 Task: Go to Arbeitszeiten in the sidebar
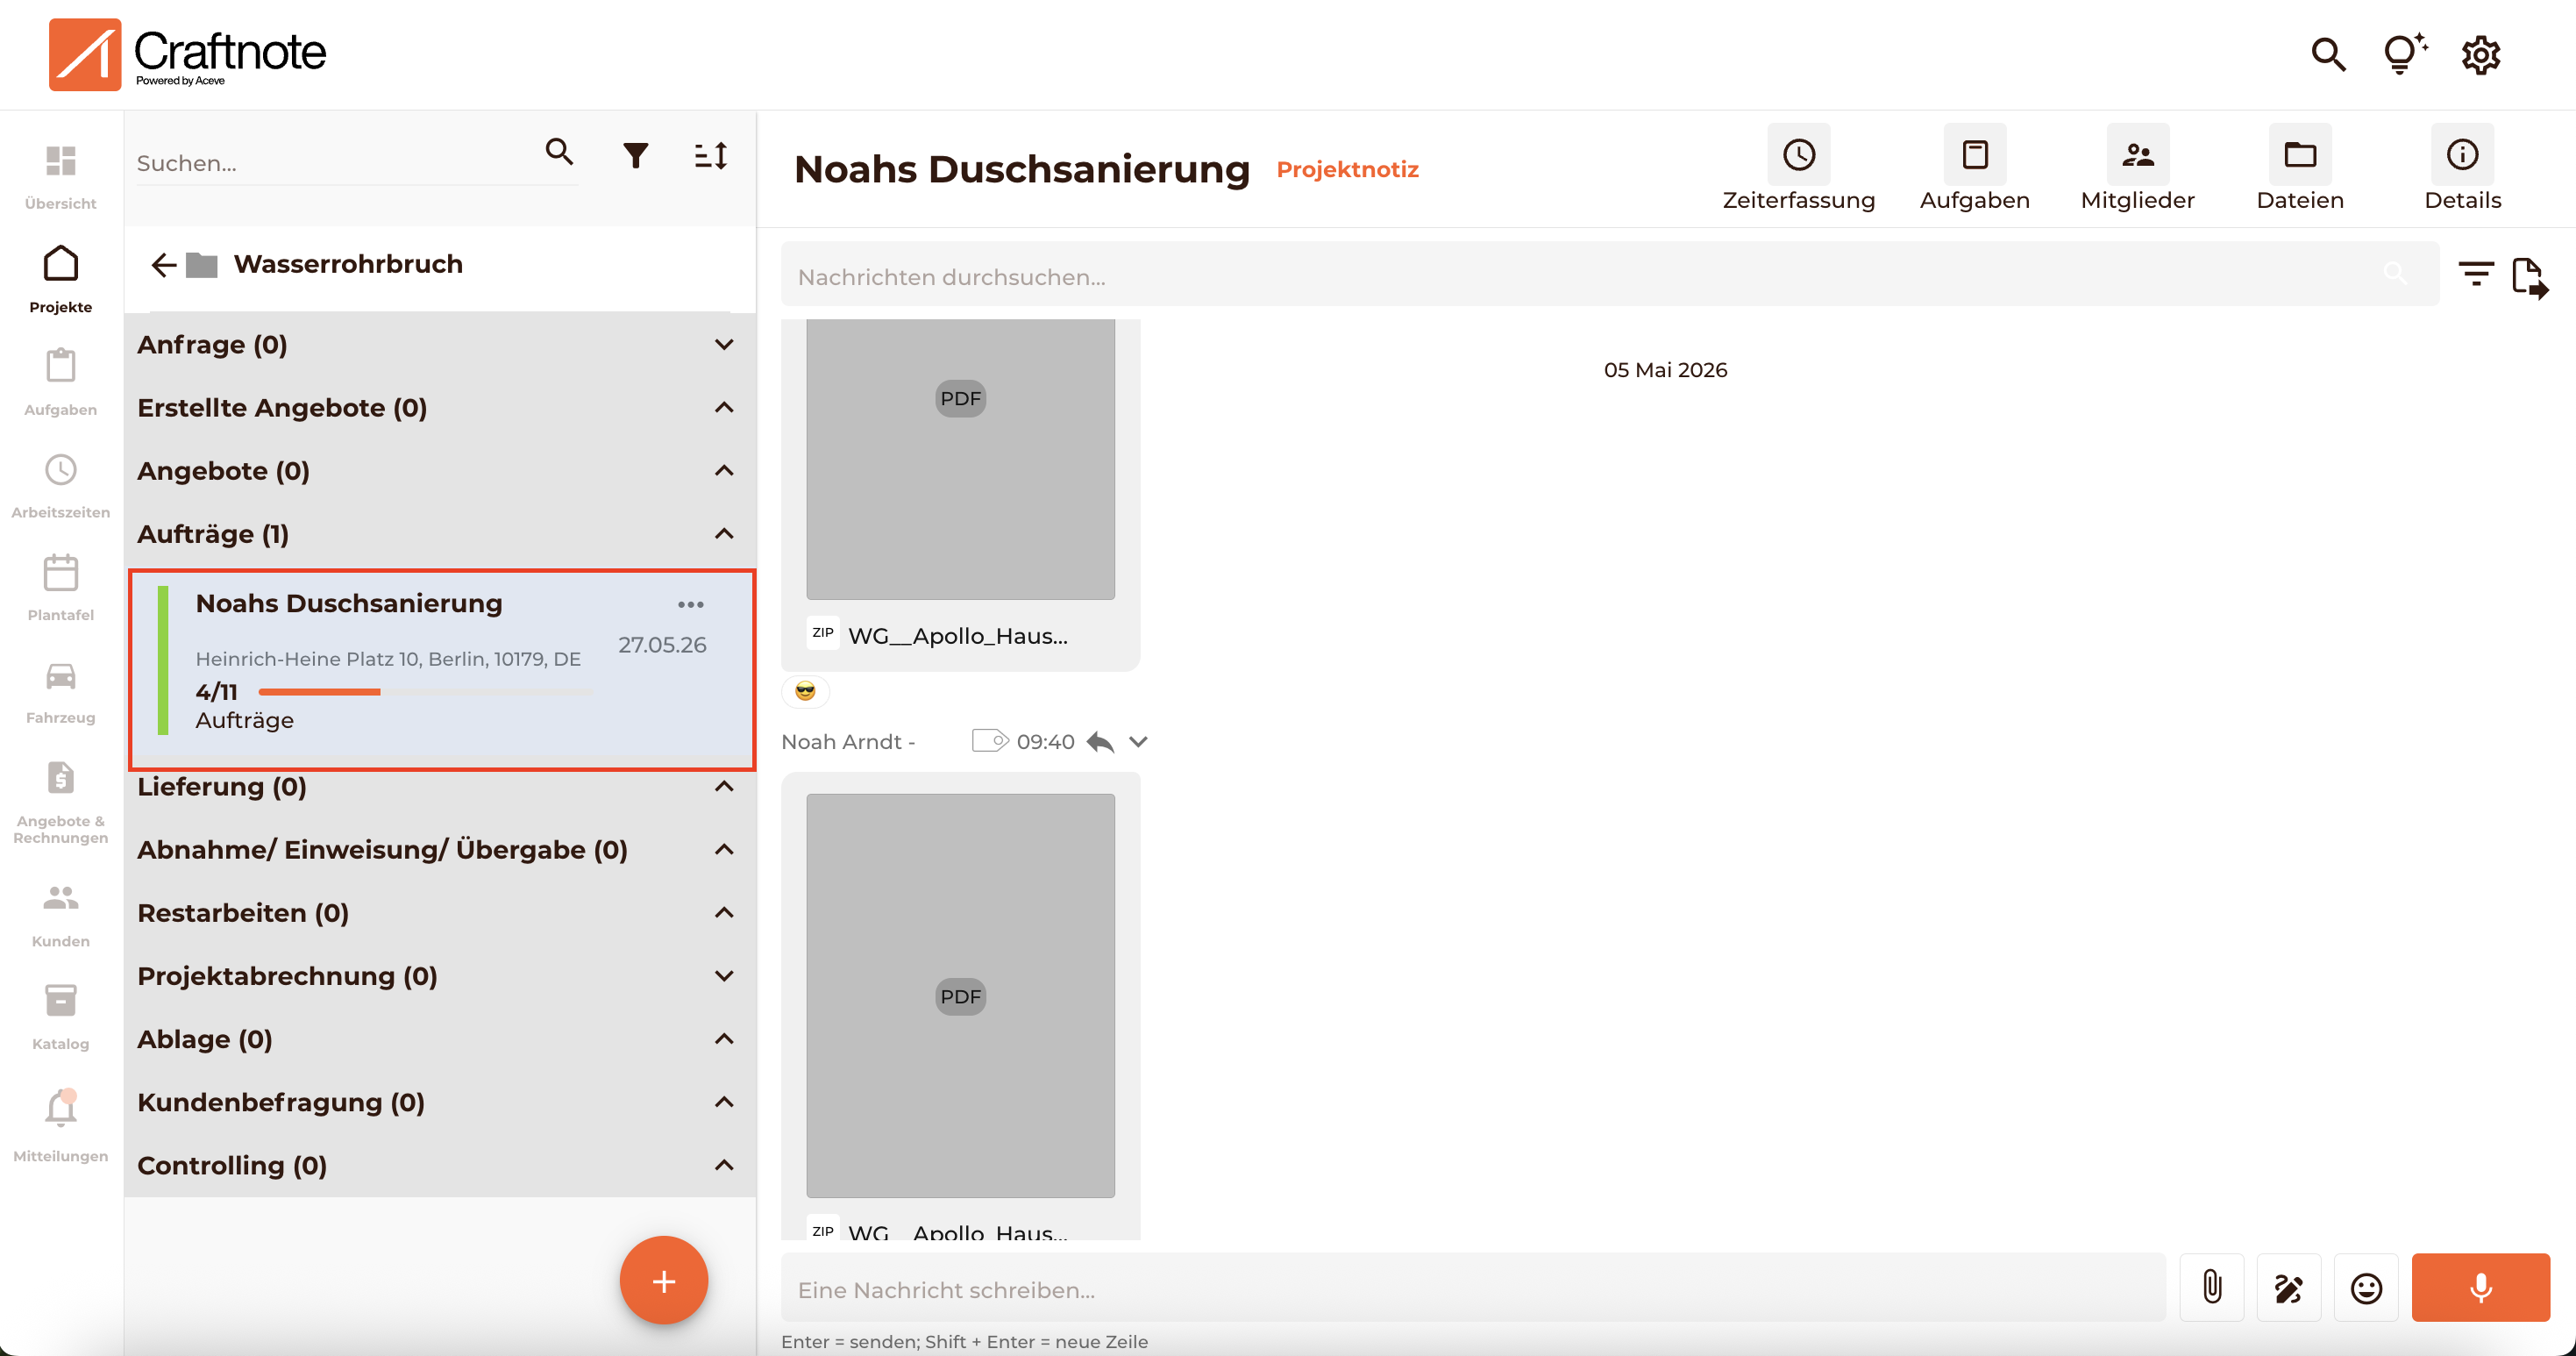60,485
